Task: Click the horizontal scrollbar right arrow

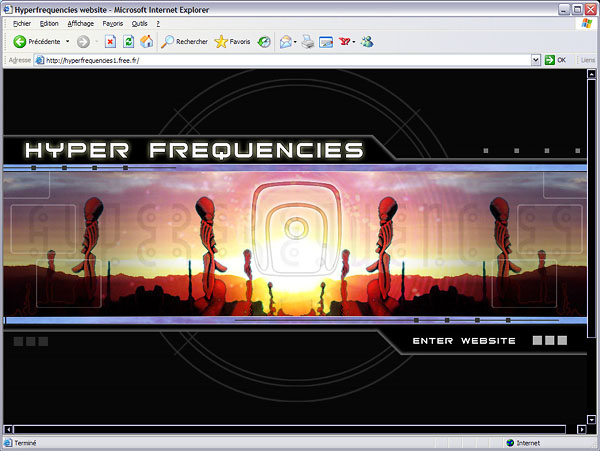Action: point(582,429)
